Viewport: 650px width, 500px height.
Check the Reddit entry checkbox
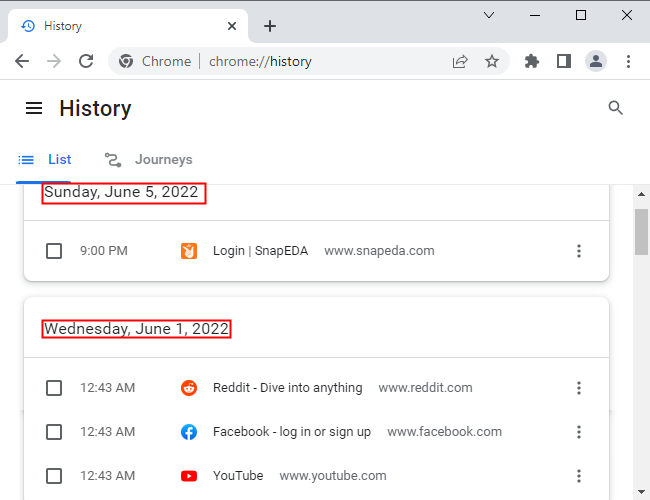click(x=54, y=388)
